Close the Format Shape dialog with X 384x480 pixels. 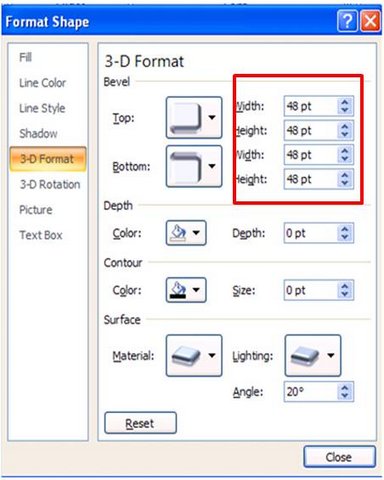pos(370,22)
